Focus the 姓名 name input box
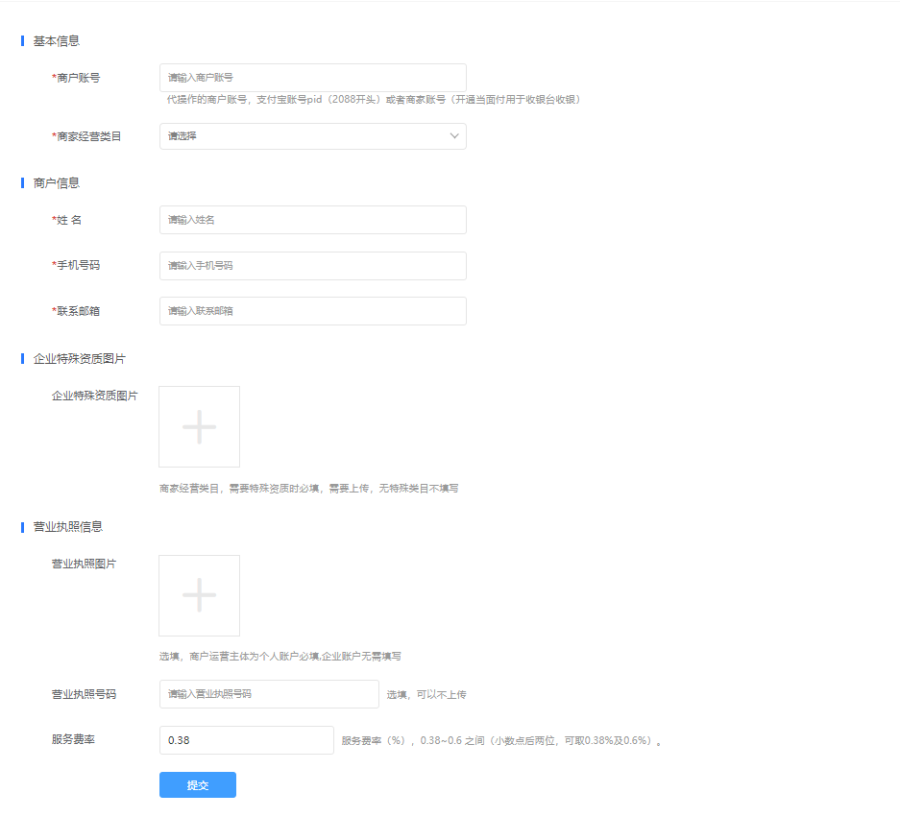This screenshot has width=900, height=817. click(x=313, y=219)
